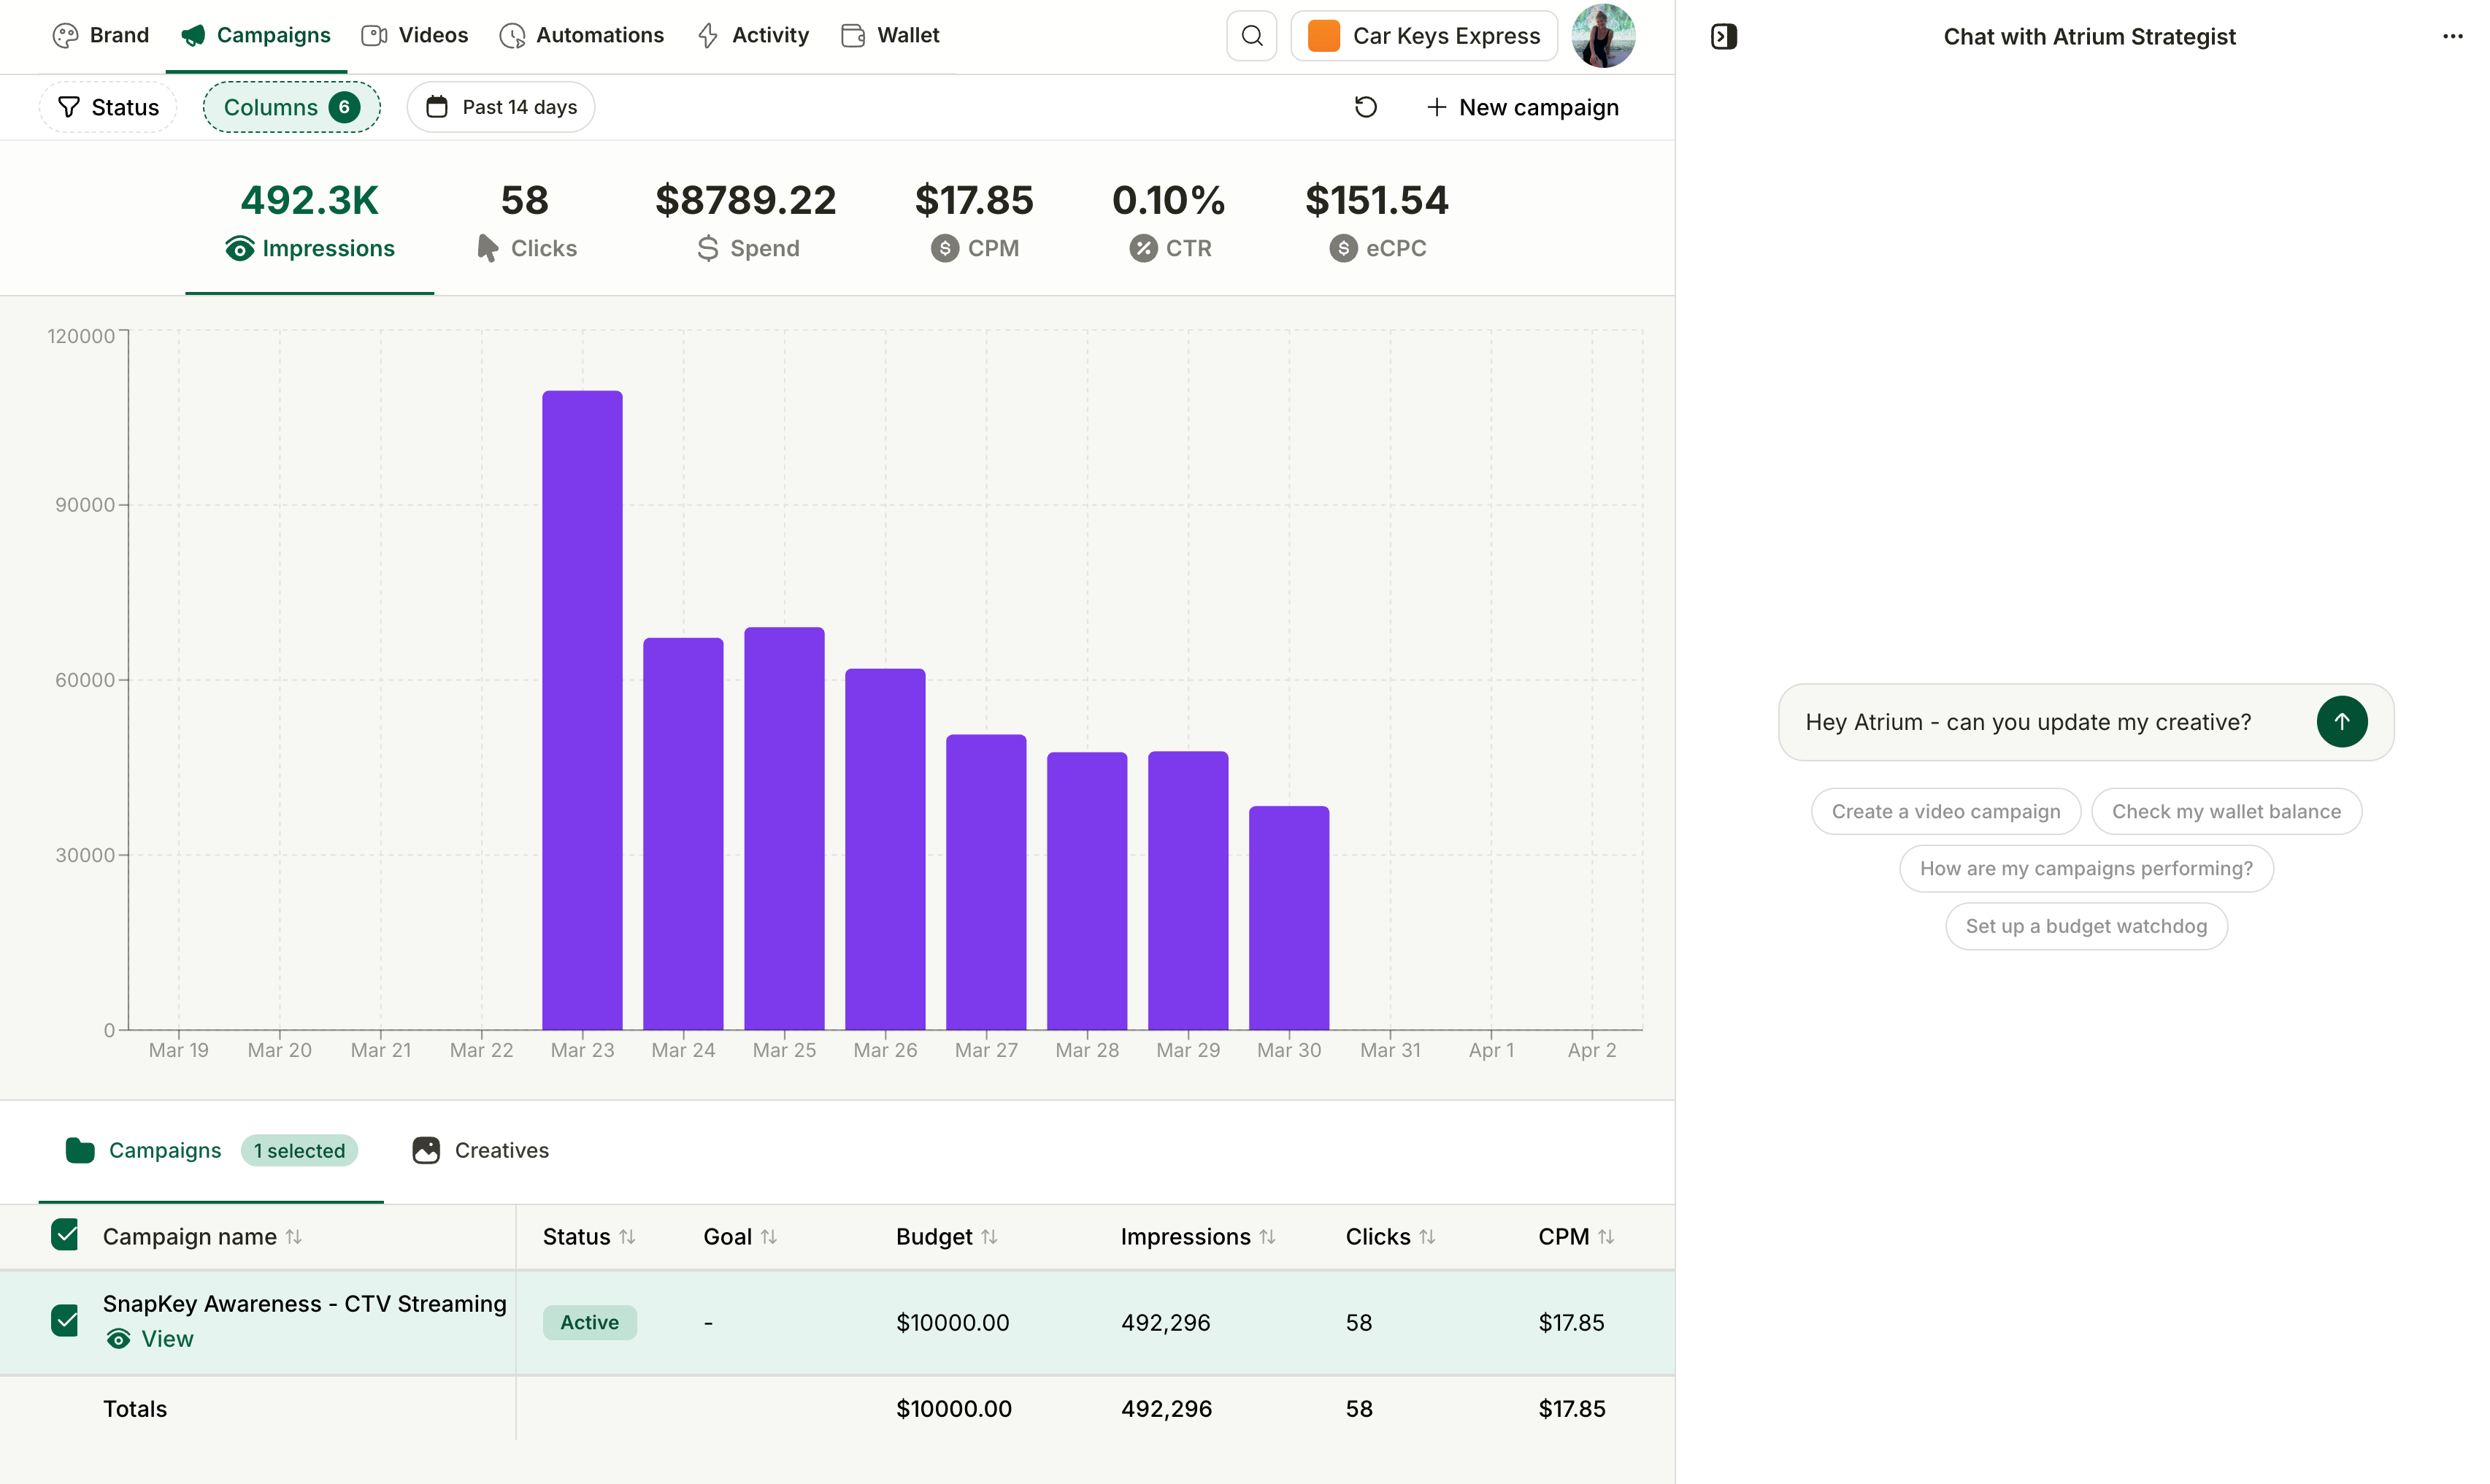Viewport: 2490px width, 1484px height.
Task: Sort by Campaign name column arrows
Action: (x=294, y=1237)
